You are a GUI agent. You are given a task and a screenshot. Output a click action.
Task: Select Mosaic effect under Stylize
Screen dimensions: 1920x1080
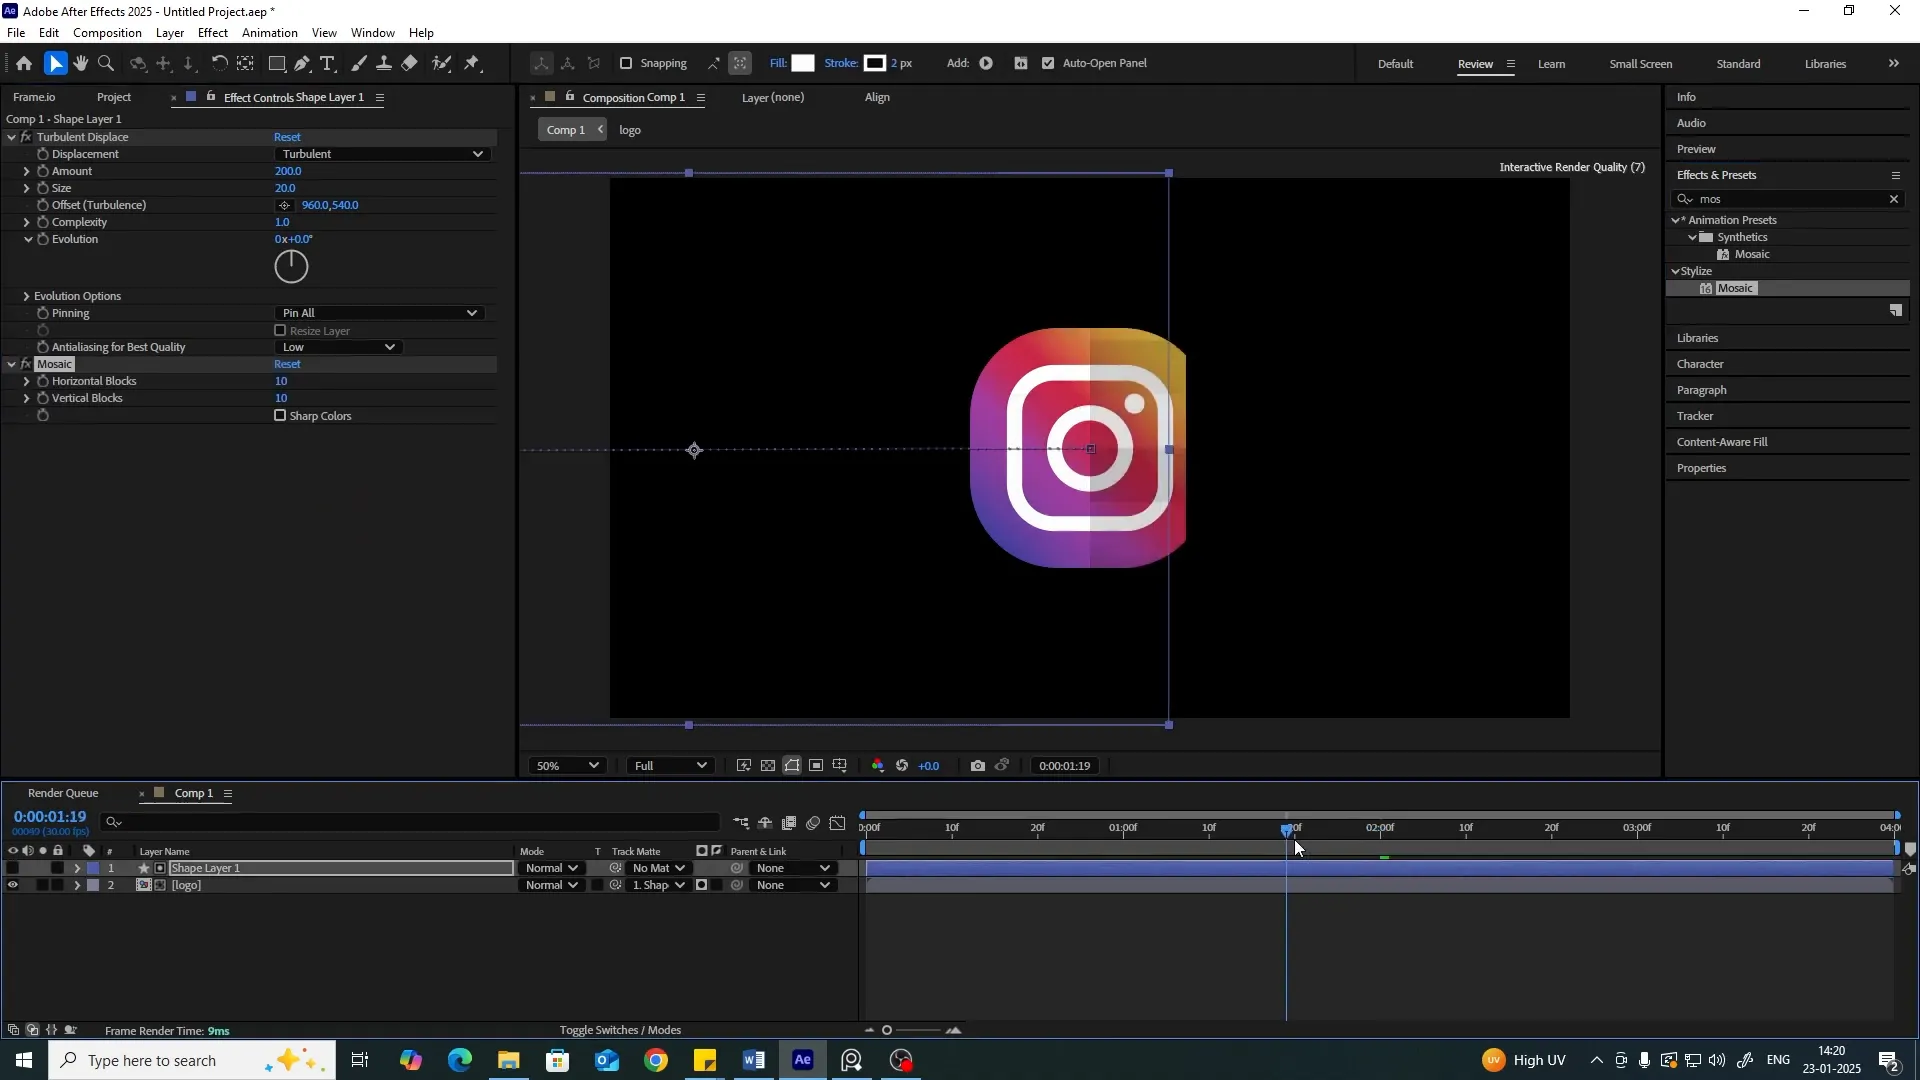coord(1735,288)
